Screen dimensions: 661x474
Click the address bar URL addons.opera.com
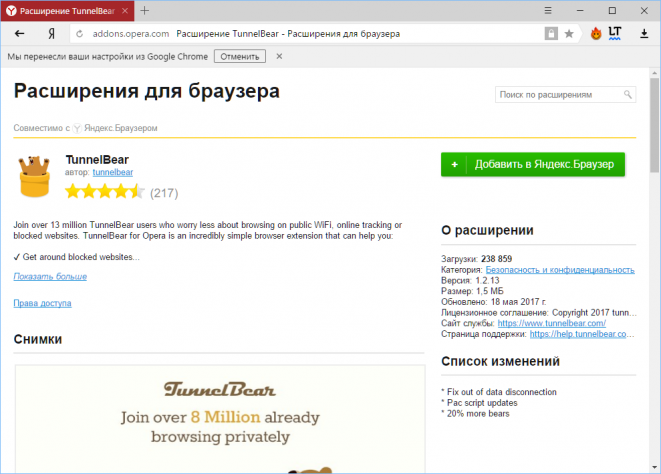(x=131, y=34)
